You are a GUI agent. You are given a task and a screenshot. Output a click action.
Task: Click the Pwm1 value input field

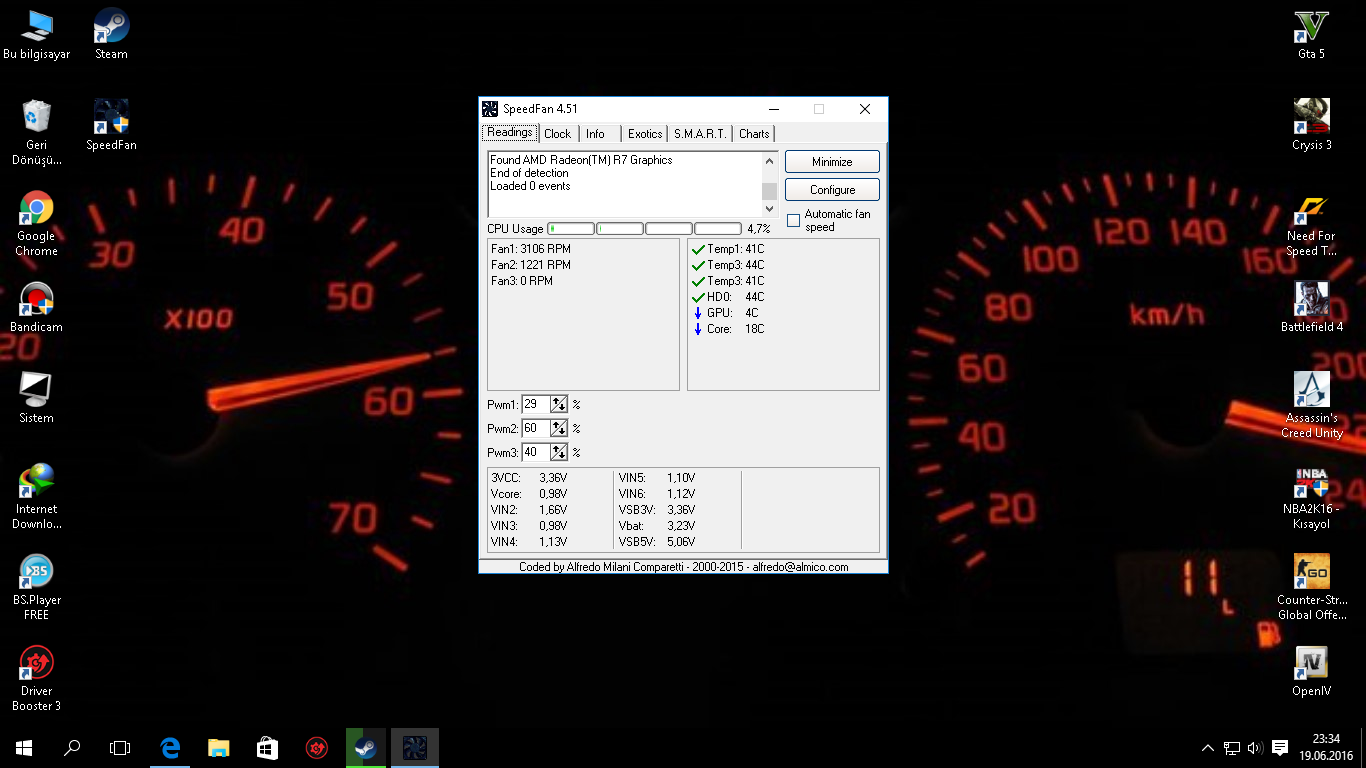click(535, 404)
